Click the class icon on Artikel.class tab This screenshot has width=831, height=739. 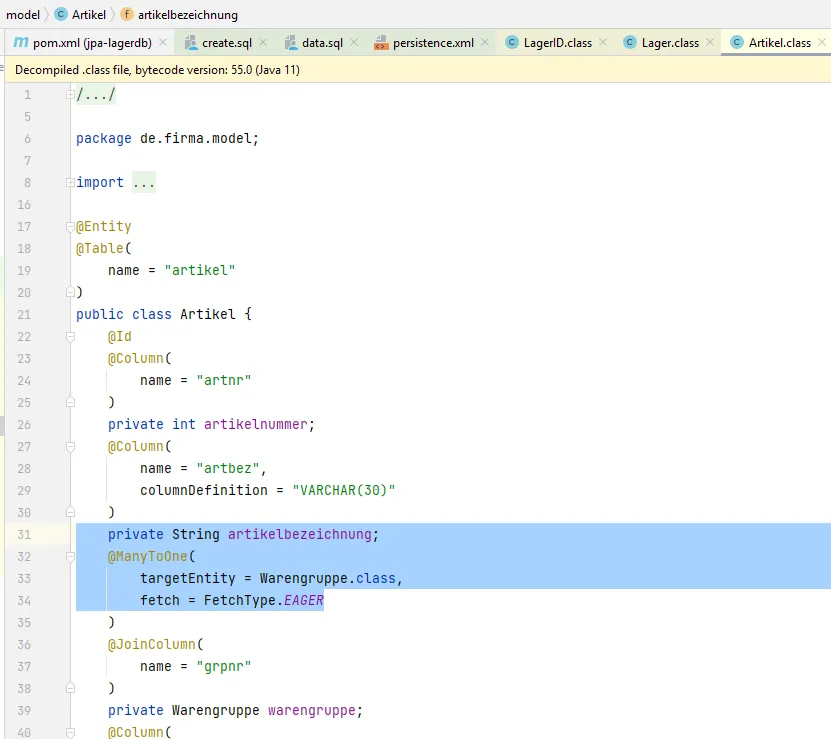click(x=737, y=42)
